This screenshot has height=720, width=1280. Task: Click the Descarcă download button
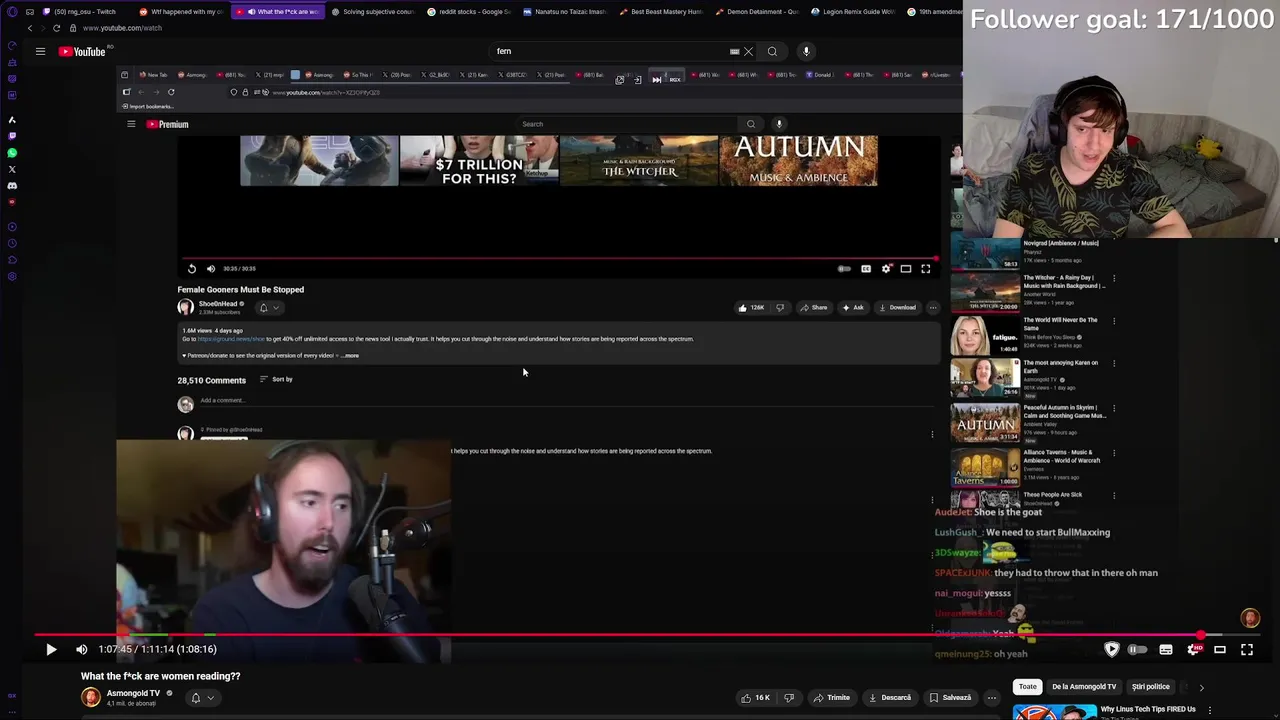click(890, 698)
